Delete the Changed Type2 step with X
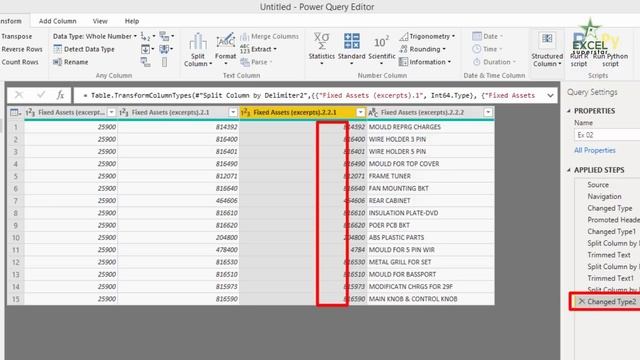640x360 pixels. (x=581, y=301)
